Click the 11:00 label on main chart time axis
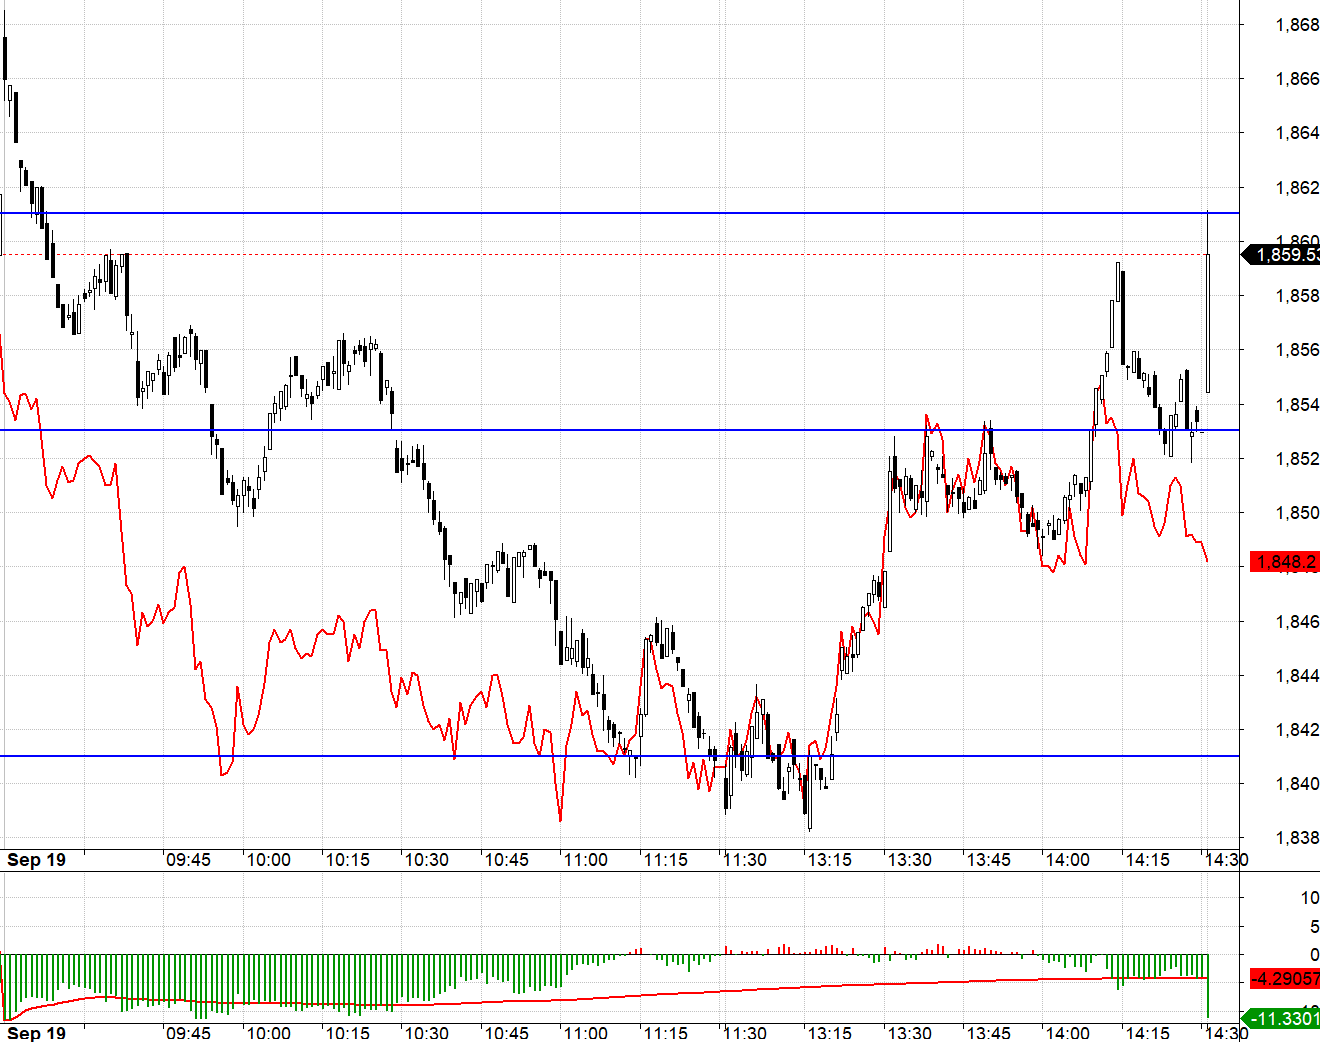 [x=585, y=860]
